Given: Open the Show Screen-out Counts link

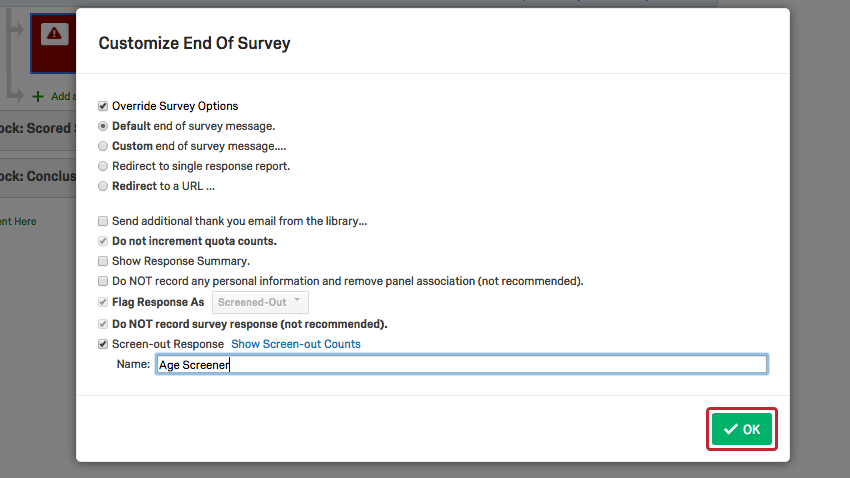Looking at the screenshot, I should point(296,344).
